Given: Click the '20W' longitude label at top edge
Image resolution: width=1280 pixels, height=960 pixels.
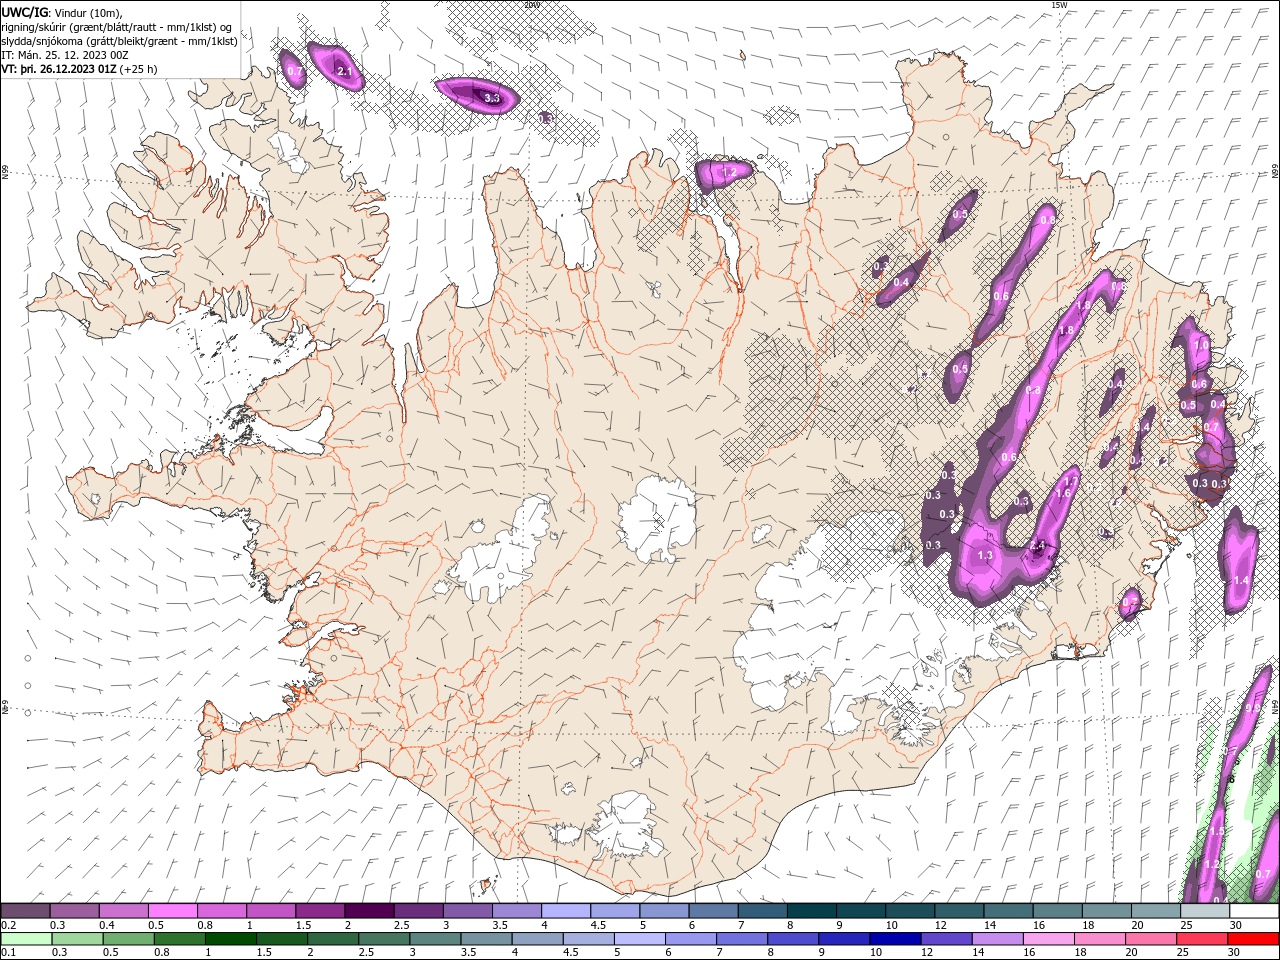Looking at the screenshot, I should [x=532, y=5].
